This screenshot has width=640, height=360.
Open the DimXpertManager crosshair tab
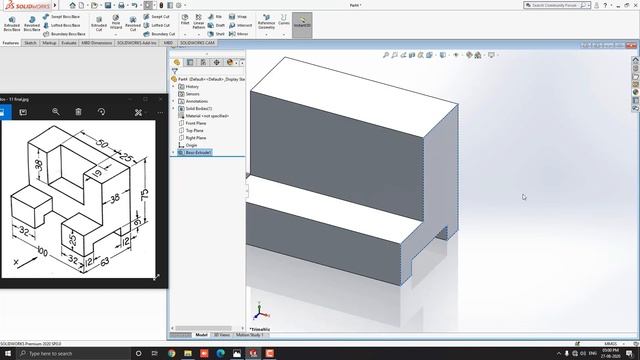point(216,62)
